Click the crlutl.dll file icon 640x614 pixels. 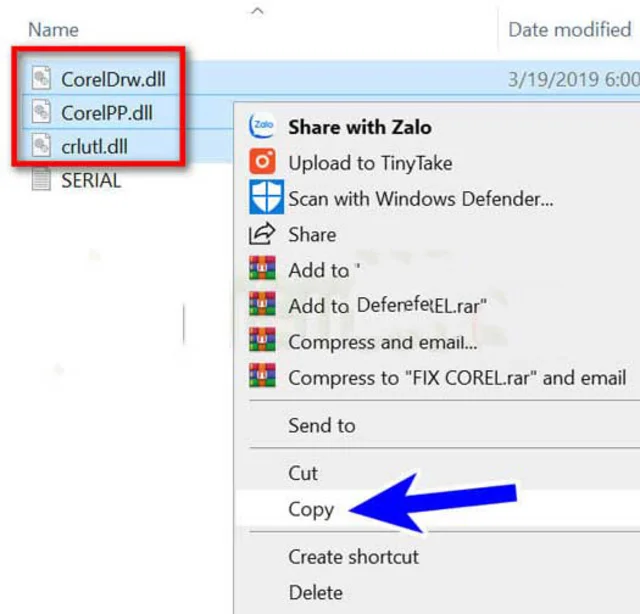42,145
